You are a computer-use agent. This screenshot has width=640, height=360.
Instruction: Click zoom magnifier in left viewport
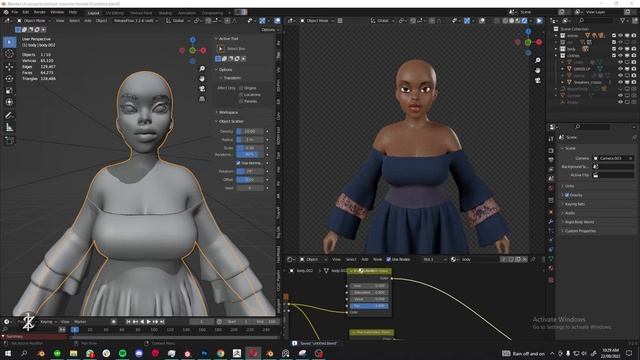[x=202, y=69]
